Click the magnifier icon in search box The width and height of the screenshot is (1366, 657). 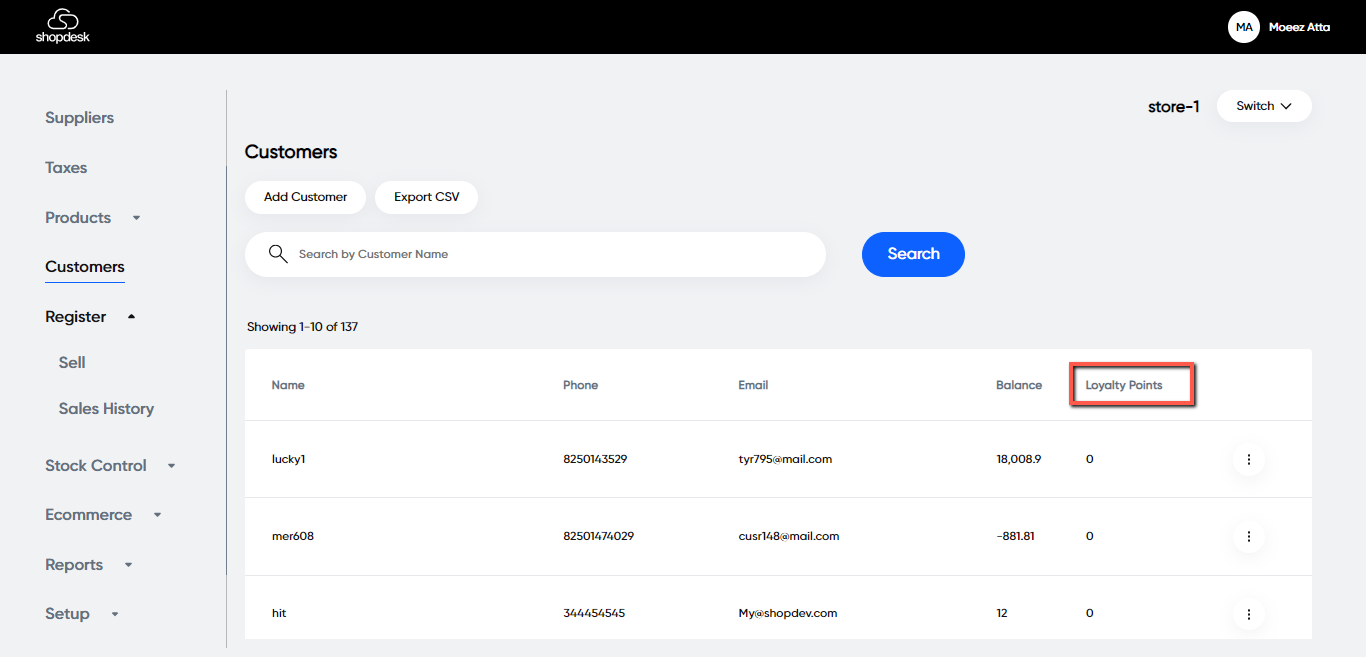click(x=278, y=254)
